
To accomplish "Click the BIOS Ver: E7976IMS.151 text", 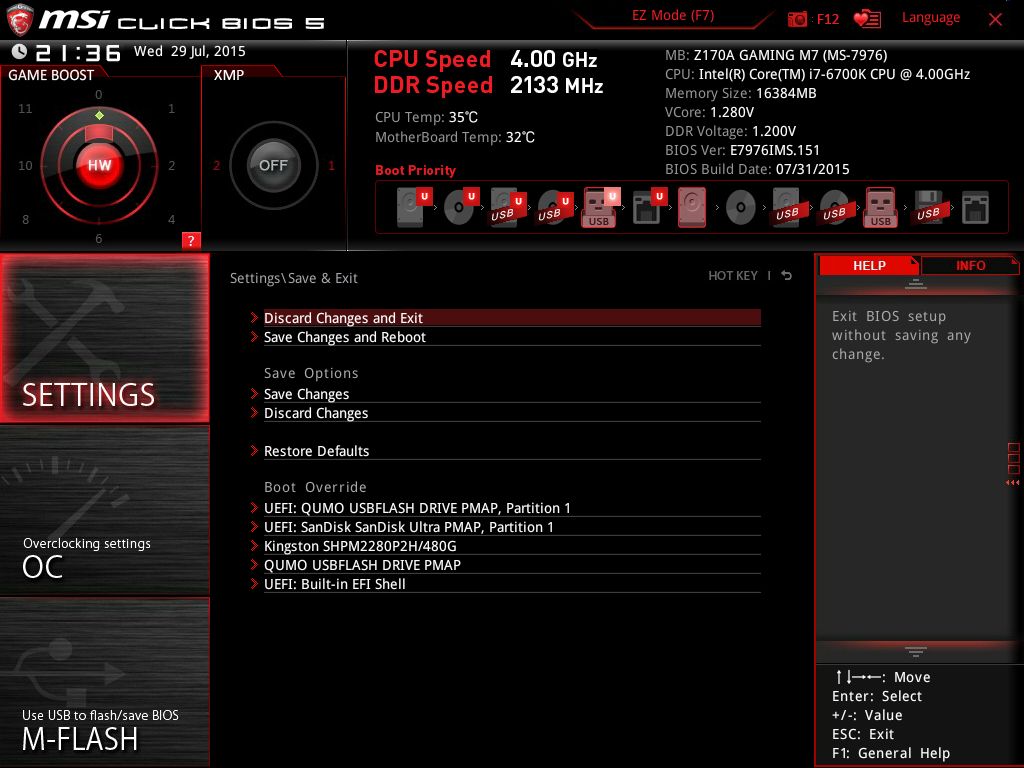I will [742, 150].
